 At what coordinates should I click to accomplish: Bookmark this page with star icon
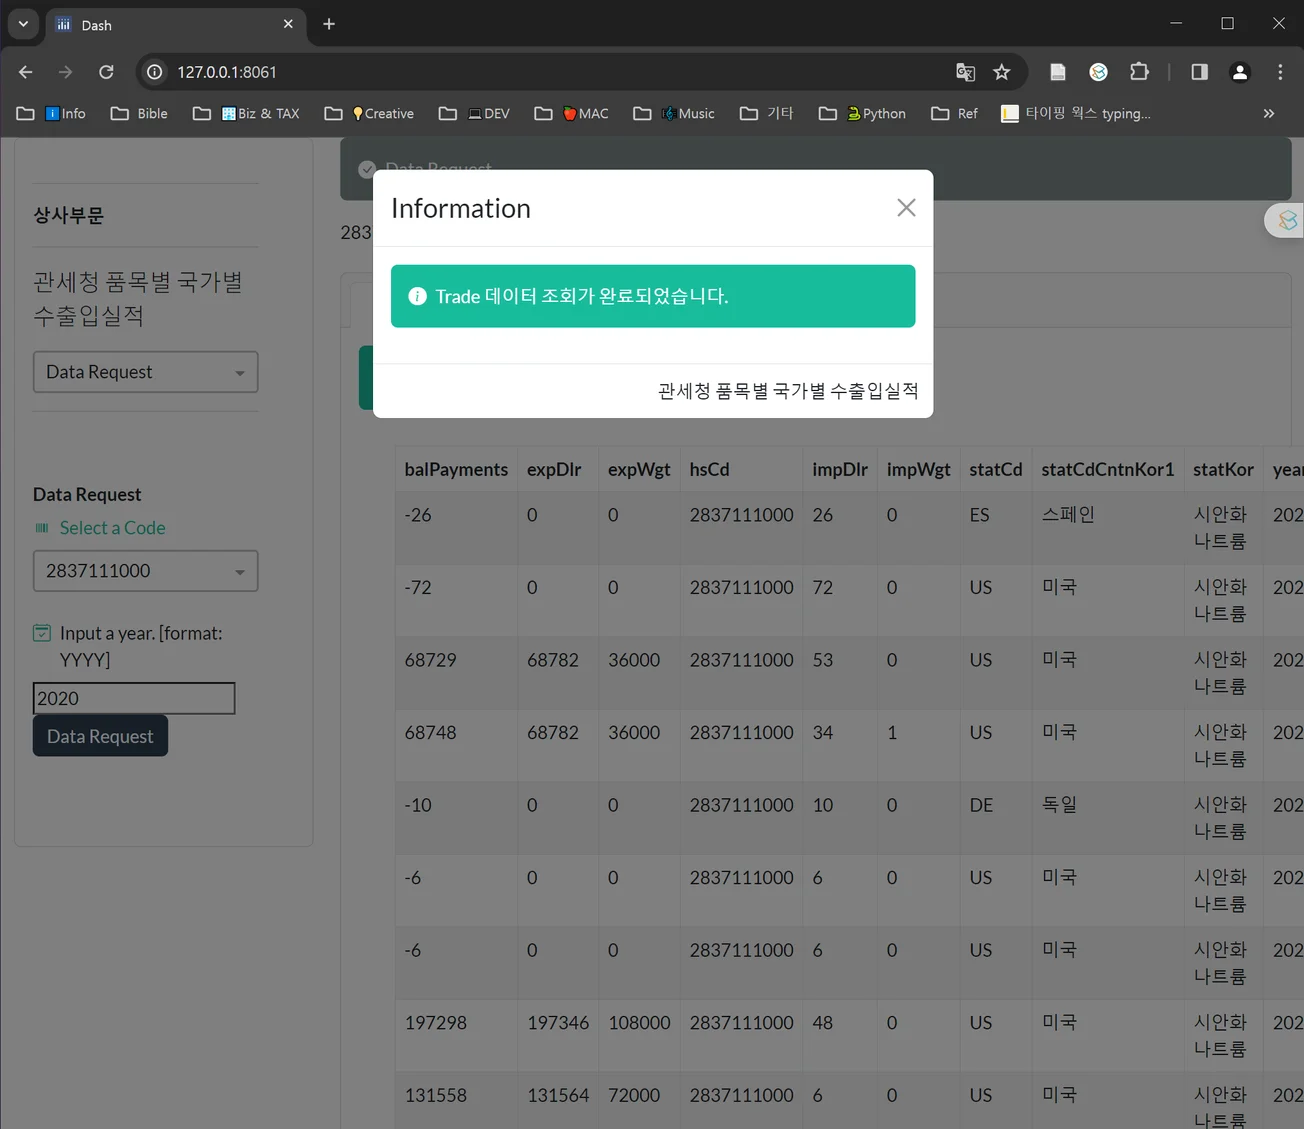pyautogui.click(x=1002, y=72)
